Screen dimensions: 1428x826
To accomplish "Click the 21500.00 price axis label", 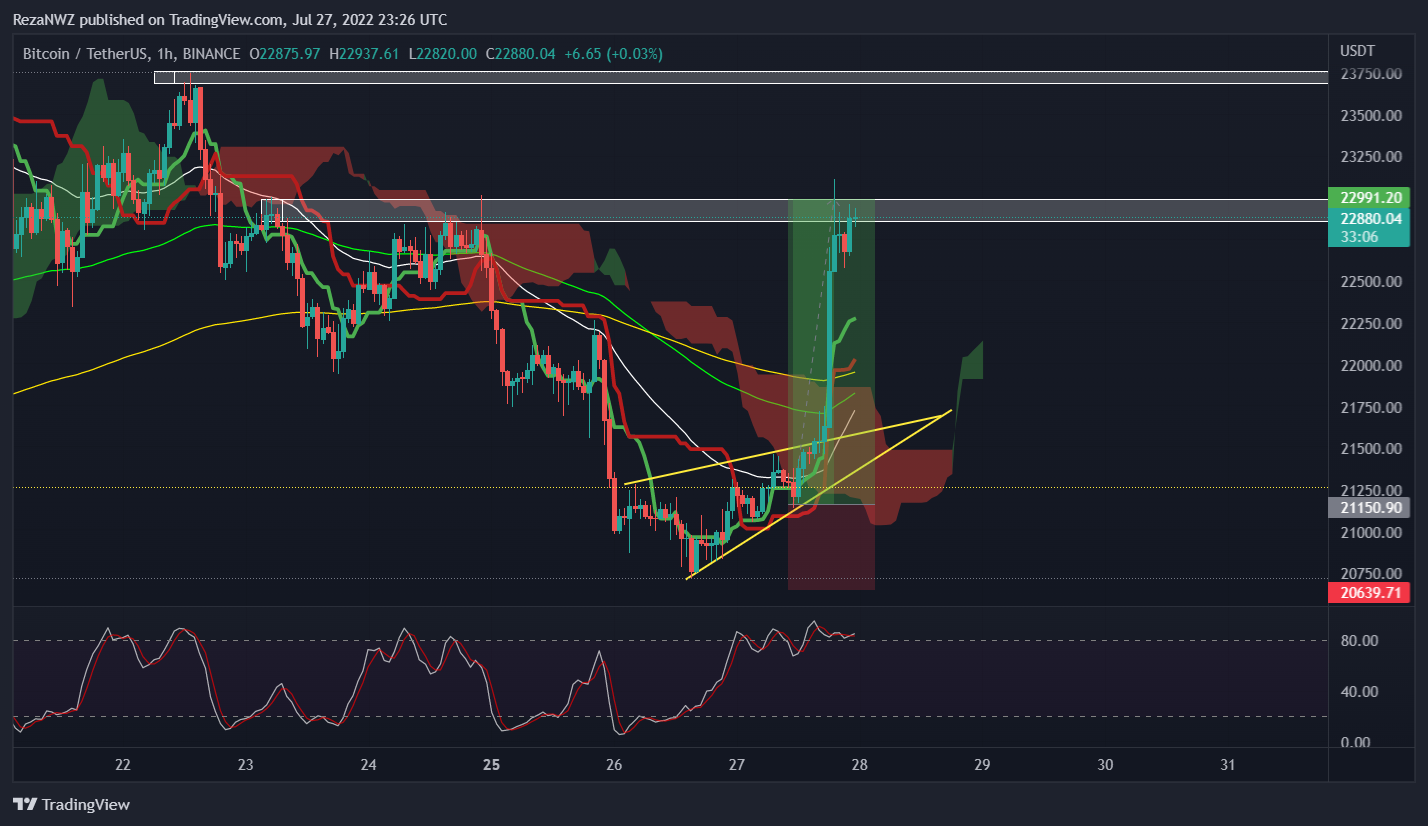I will pos(1370,449).
